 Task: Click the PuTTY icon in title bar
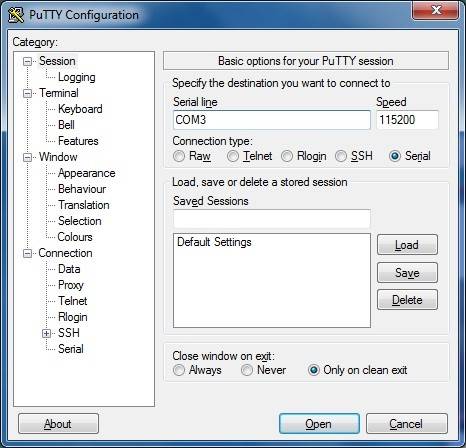pos(16,15)
